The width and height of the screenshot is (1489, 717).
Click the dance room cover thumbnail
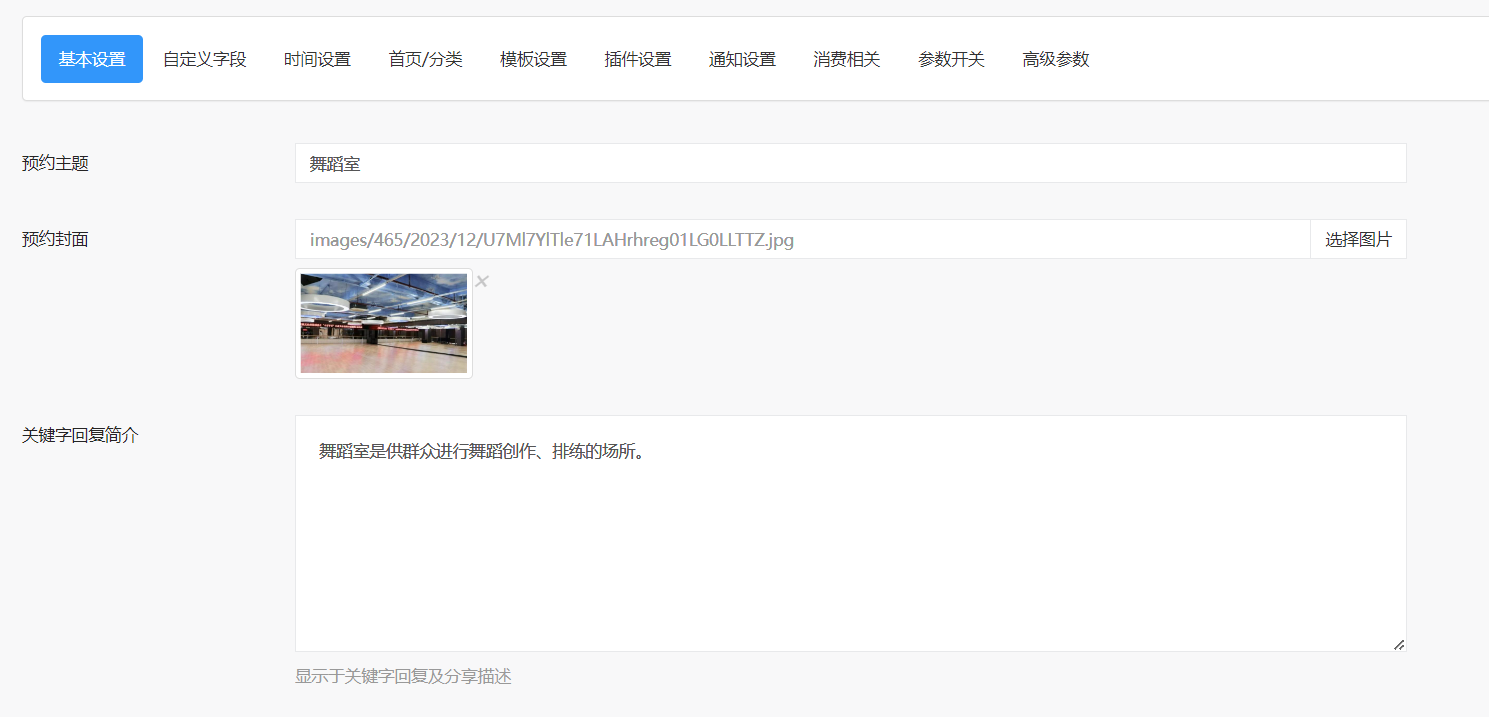click(x=384, y=323)
